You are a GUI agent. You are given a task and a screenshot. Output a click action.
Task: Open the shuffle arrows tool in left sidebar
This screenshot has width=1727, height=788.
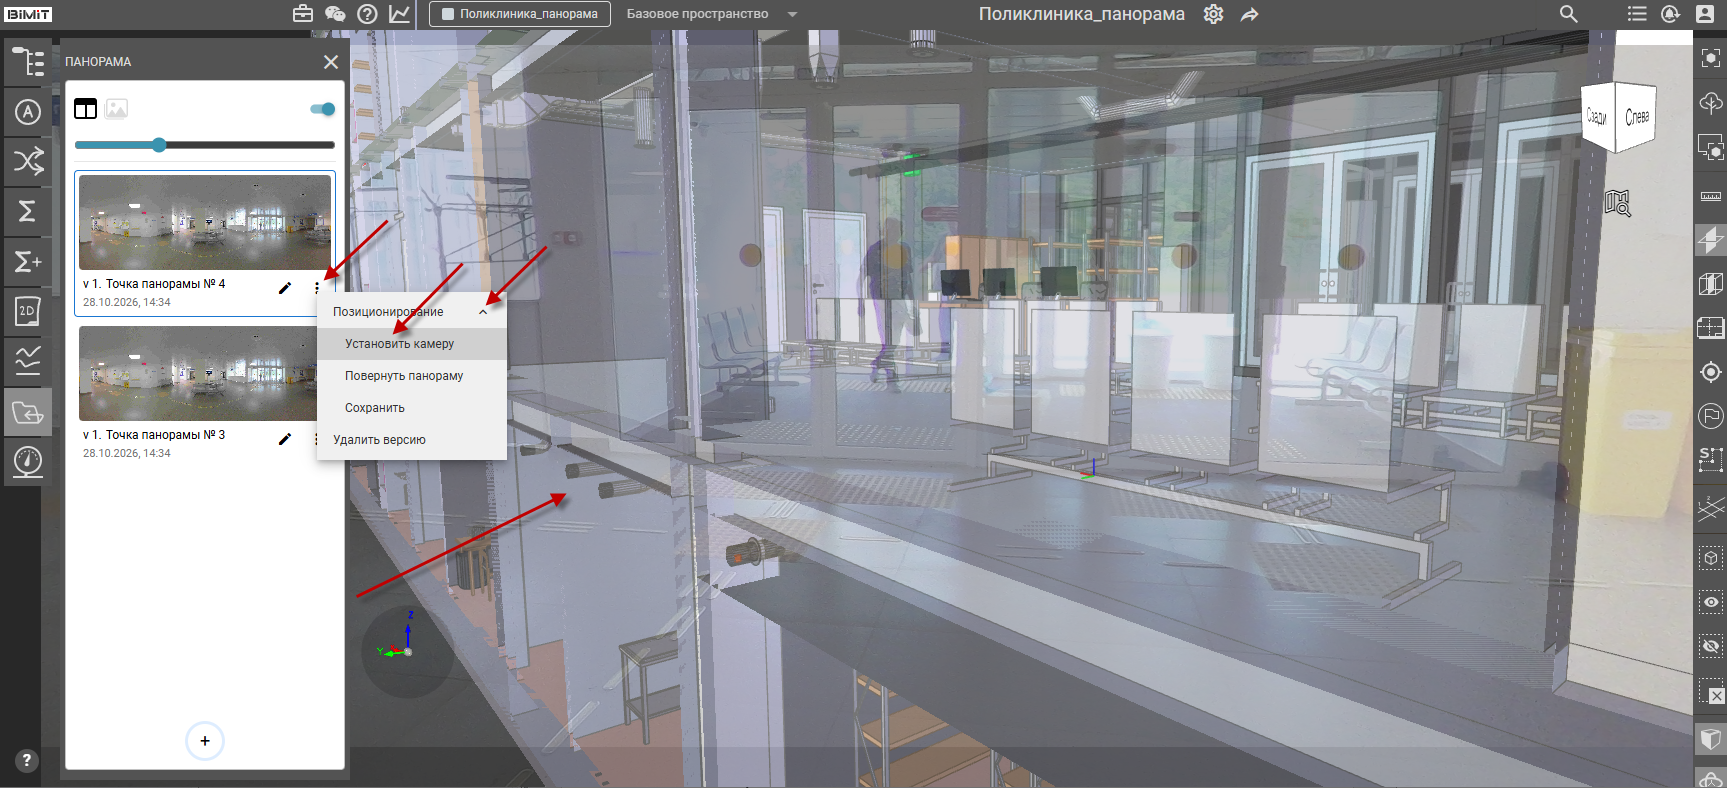[28, 161]
